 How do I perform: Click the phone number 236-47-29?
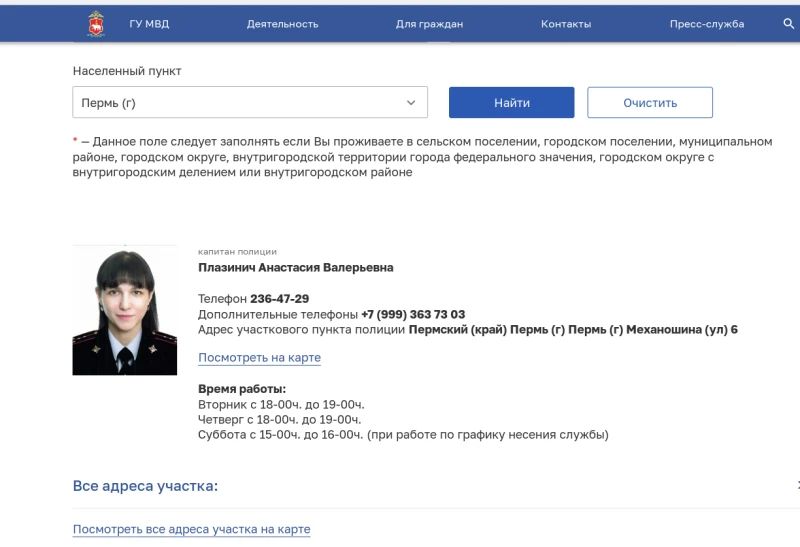pyautogui.click(x=280, y=299)
